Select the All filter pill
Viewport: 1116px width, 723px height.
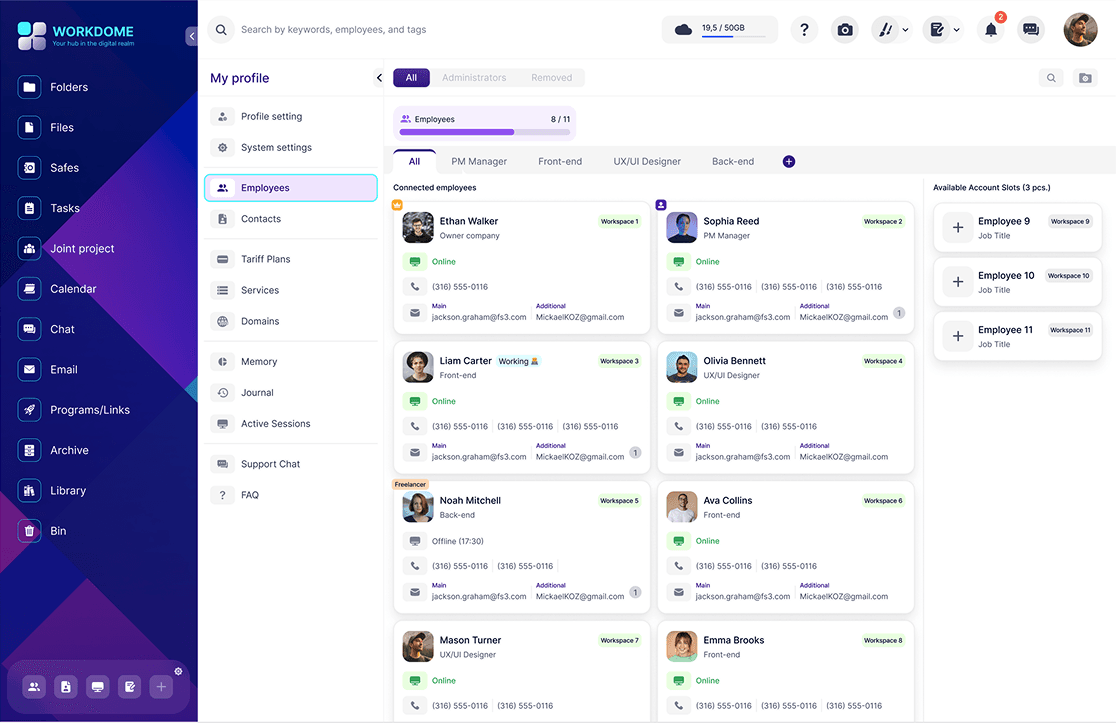(411, 78)
